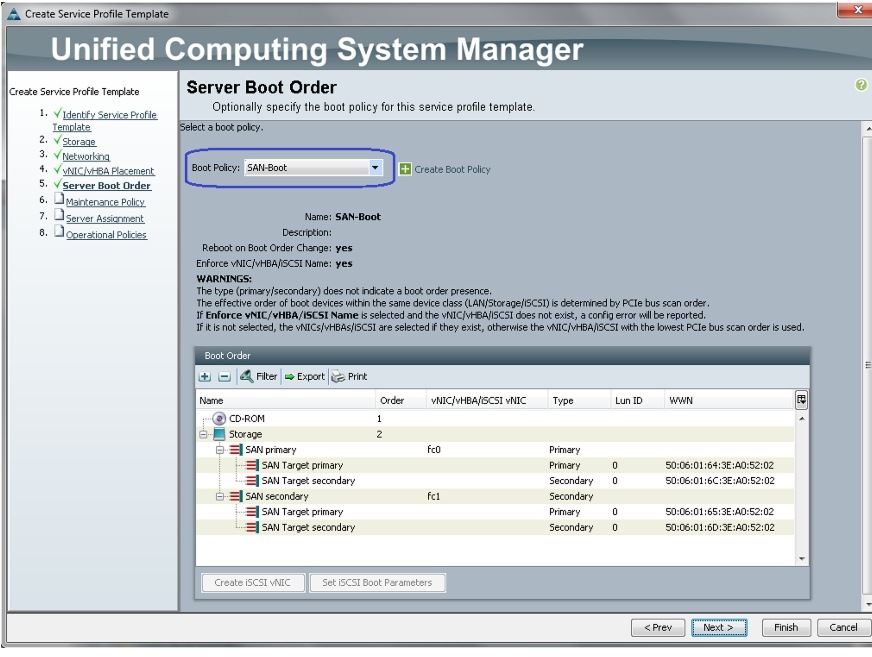This screenshot has height=657, width=872.
Task: Sort by the WWN column header
Action: [x=729, y=401]
